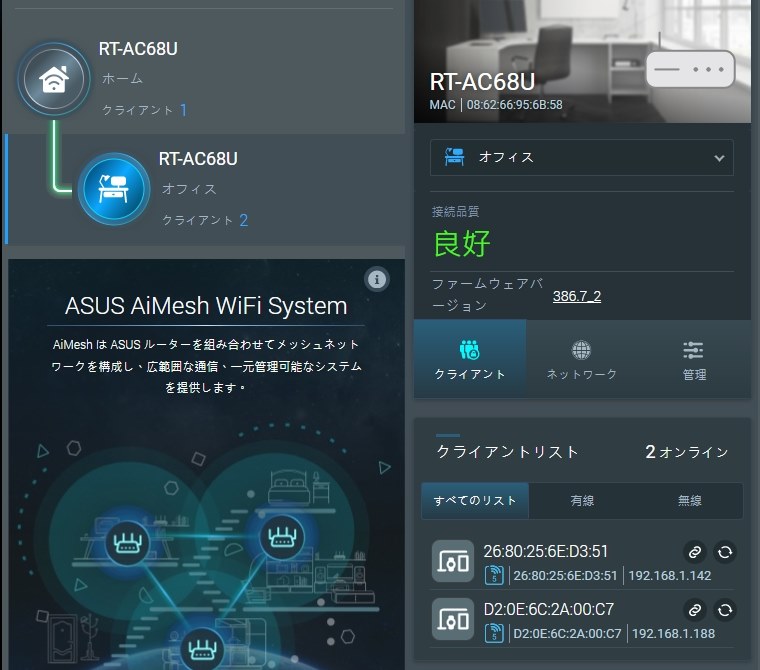The height and width of the screenshot is (670, 760).
Task: Click reconnect icon for 26:80:25:6E:D3:51
Action: [725, 552]
